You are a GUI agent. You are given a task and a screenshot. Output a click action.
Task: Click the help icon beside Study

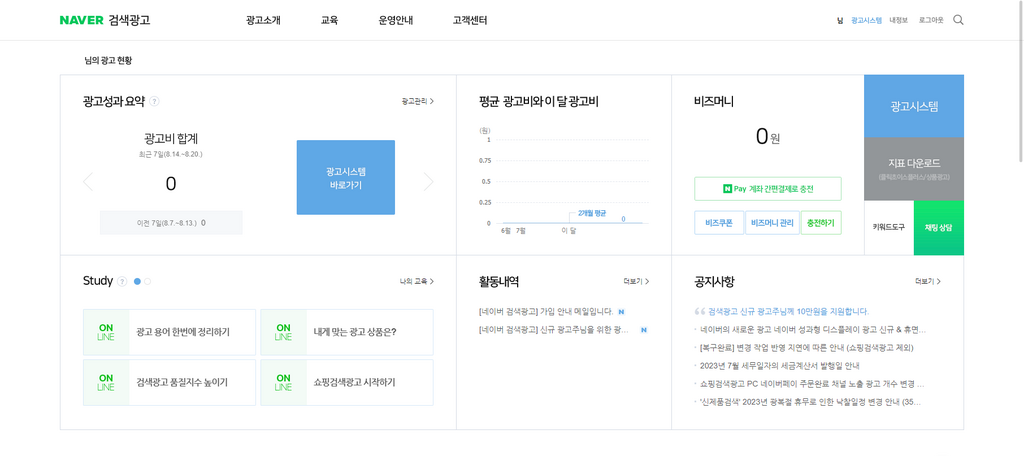tap(122, 282)
